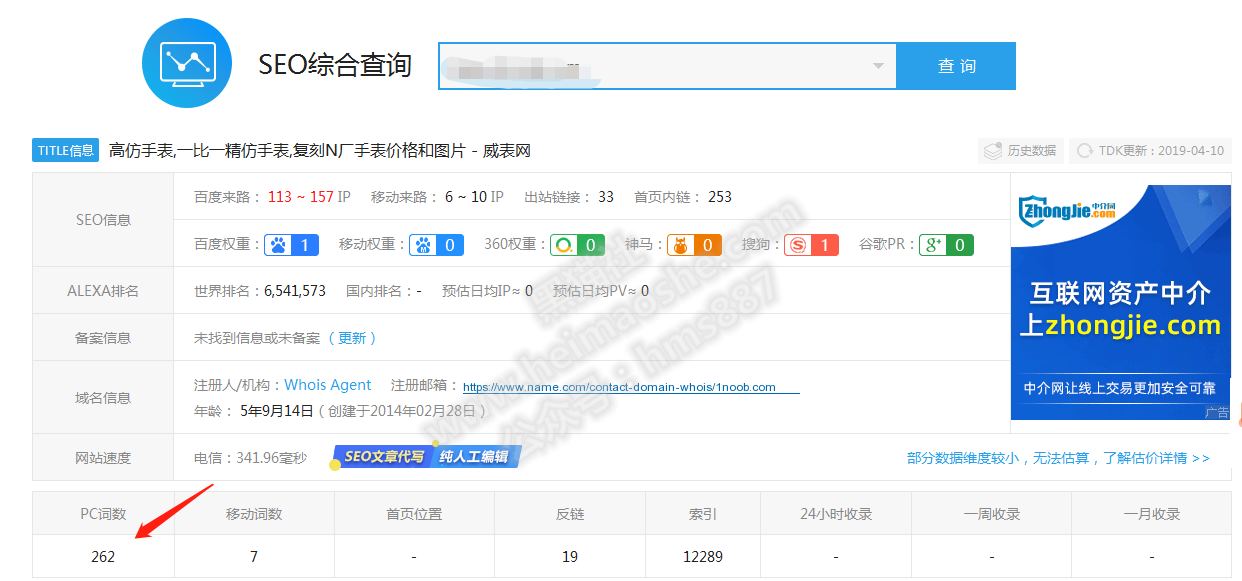Click the TITLE信息 badge
This screenshot has height=581, width=1242.
tap(66, 150)
